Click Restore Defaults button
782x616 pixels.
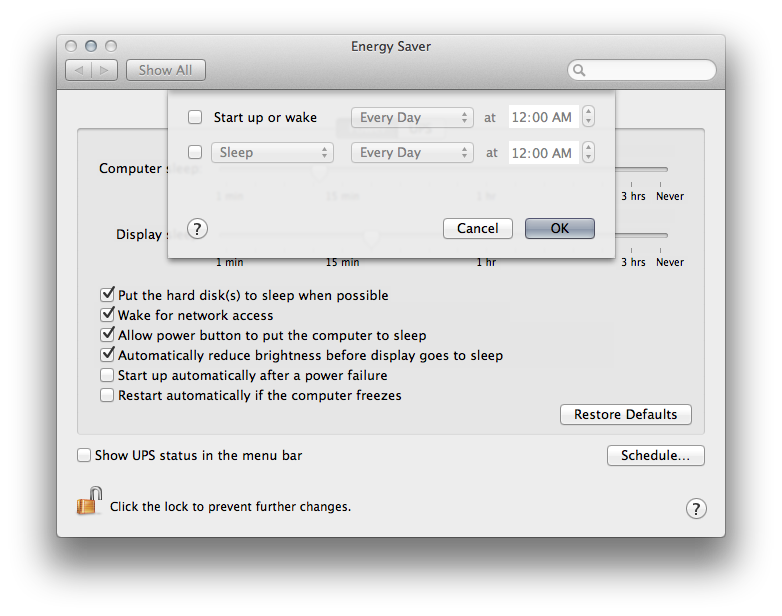tap(626, 414)
